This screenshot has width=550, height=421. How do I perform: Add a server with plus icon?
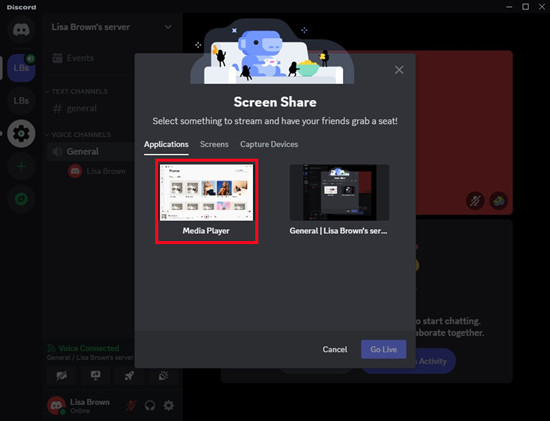click(x=21, y=166)
